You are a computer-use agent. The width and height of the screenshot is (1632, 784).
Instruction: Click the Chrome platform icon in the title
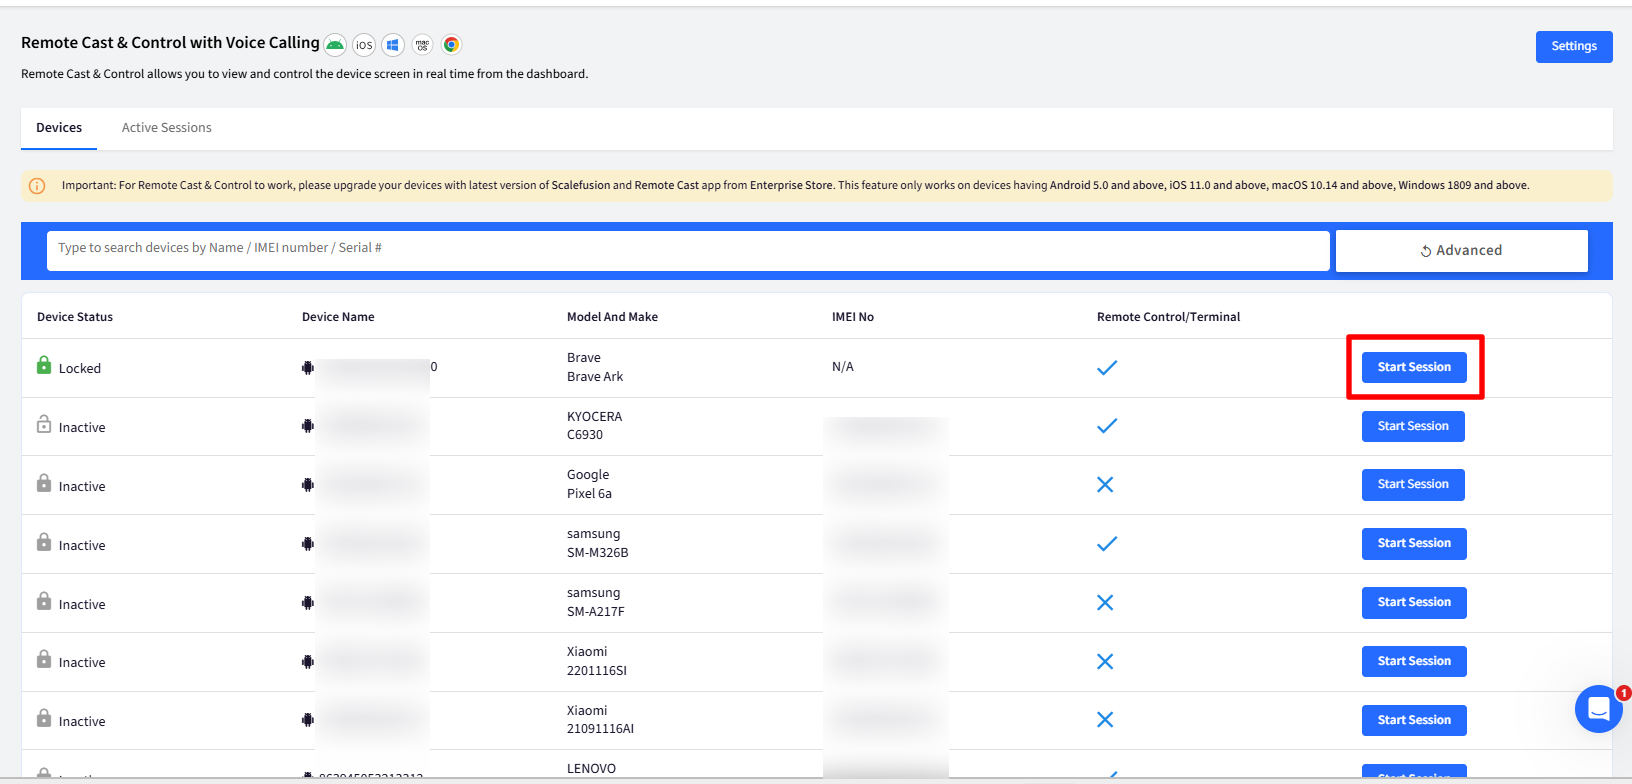(x=452, y=44)
